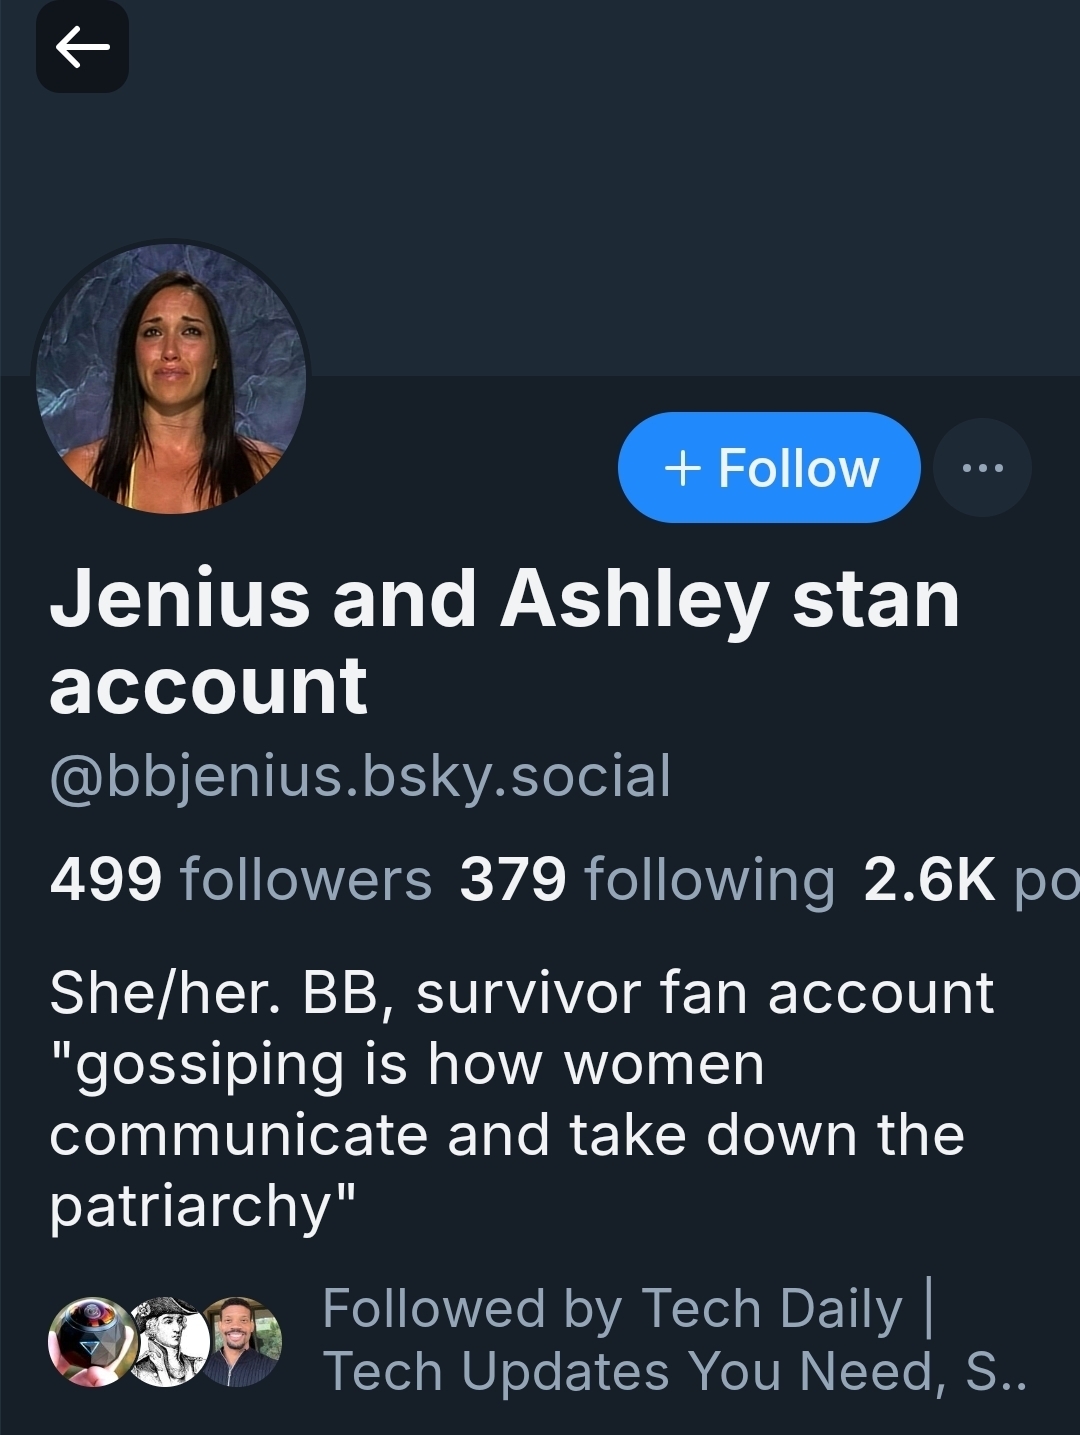This screenshot has width=1080, height=1435.
Task: Tap the 'Jenius and Ashley stan account' display name
Action: point(504,641)
